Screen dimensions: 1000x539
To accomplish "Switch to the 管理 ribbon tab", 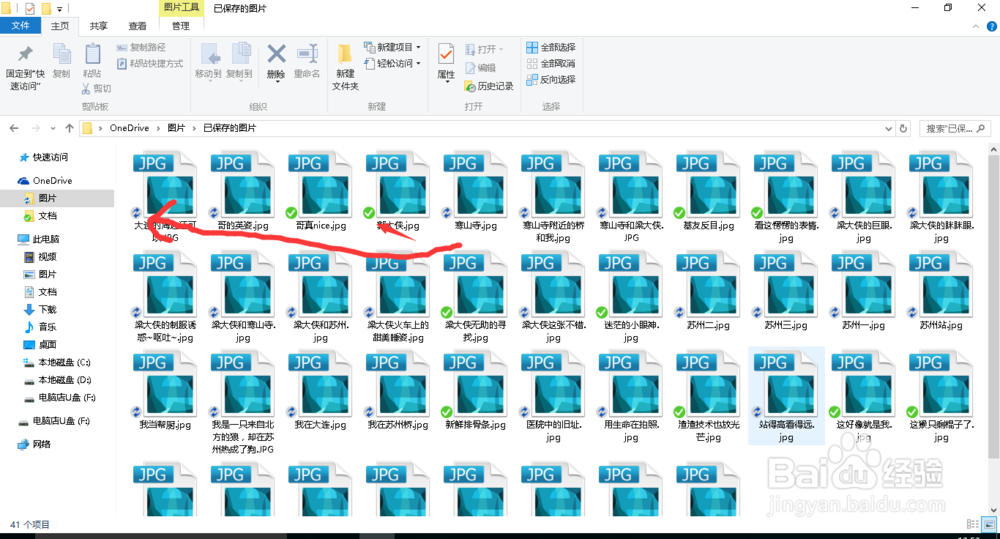I will (x=181, y=26).
